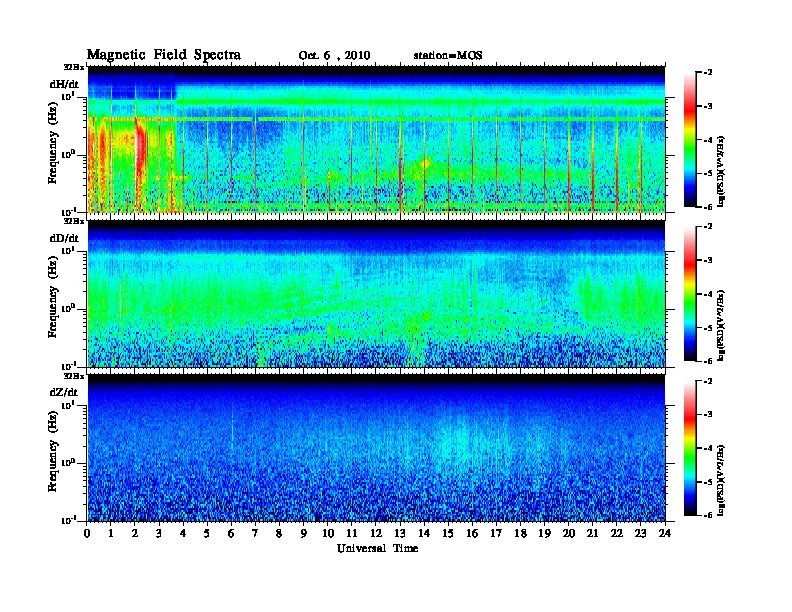The image size is (792, 612).
Task: Click the hour 0 tick label
Action: click(88, 533)
